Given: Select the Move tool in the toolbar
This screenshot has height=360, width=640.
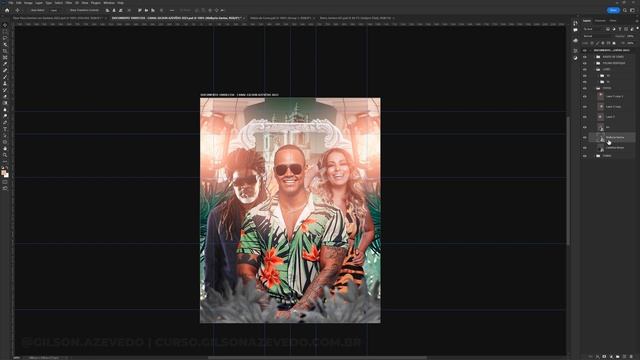Looking at the screenshot, I should (x=5, y=25).
